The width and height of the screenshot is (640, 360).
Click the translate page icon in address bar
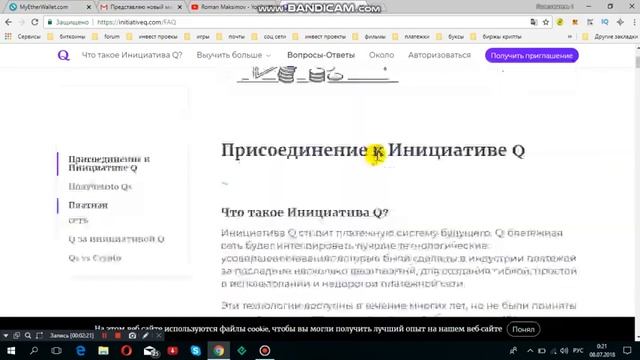pos(533,22)
